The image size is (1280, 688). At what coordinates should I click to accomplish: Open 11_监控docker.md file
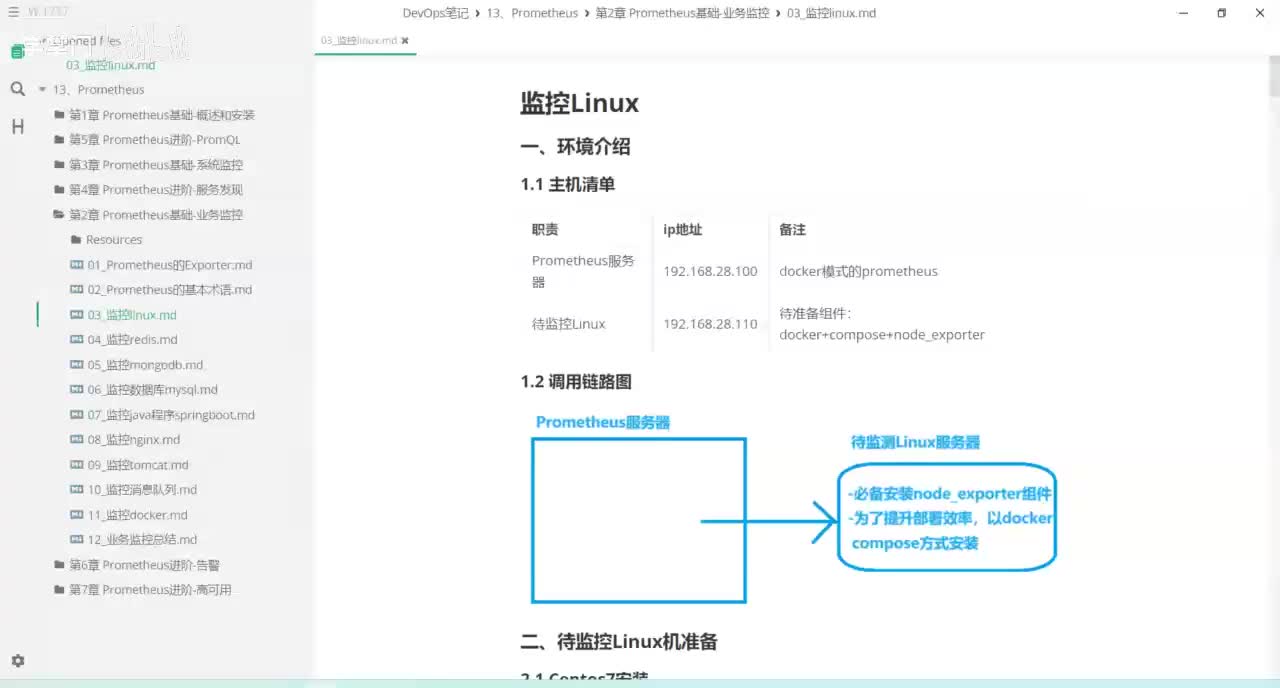coord(137,515)
